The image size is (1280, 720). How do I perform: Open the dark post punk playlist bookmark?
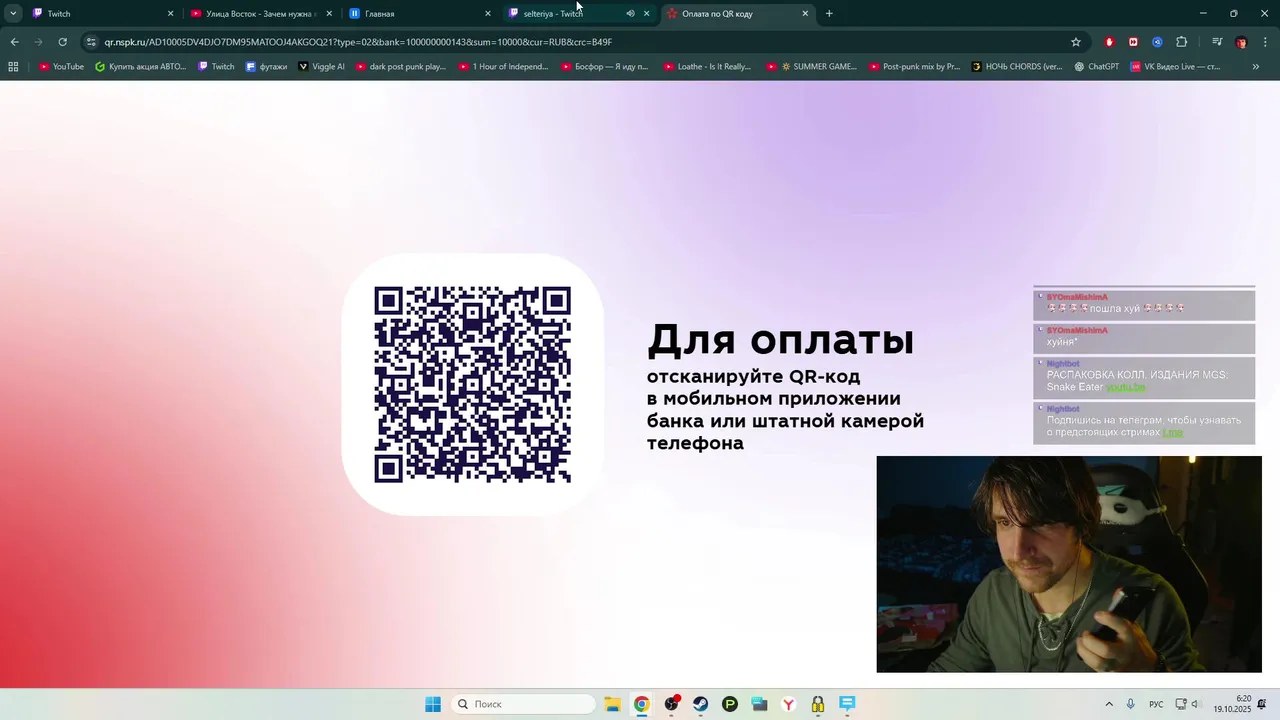(x=401, y=67)
